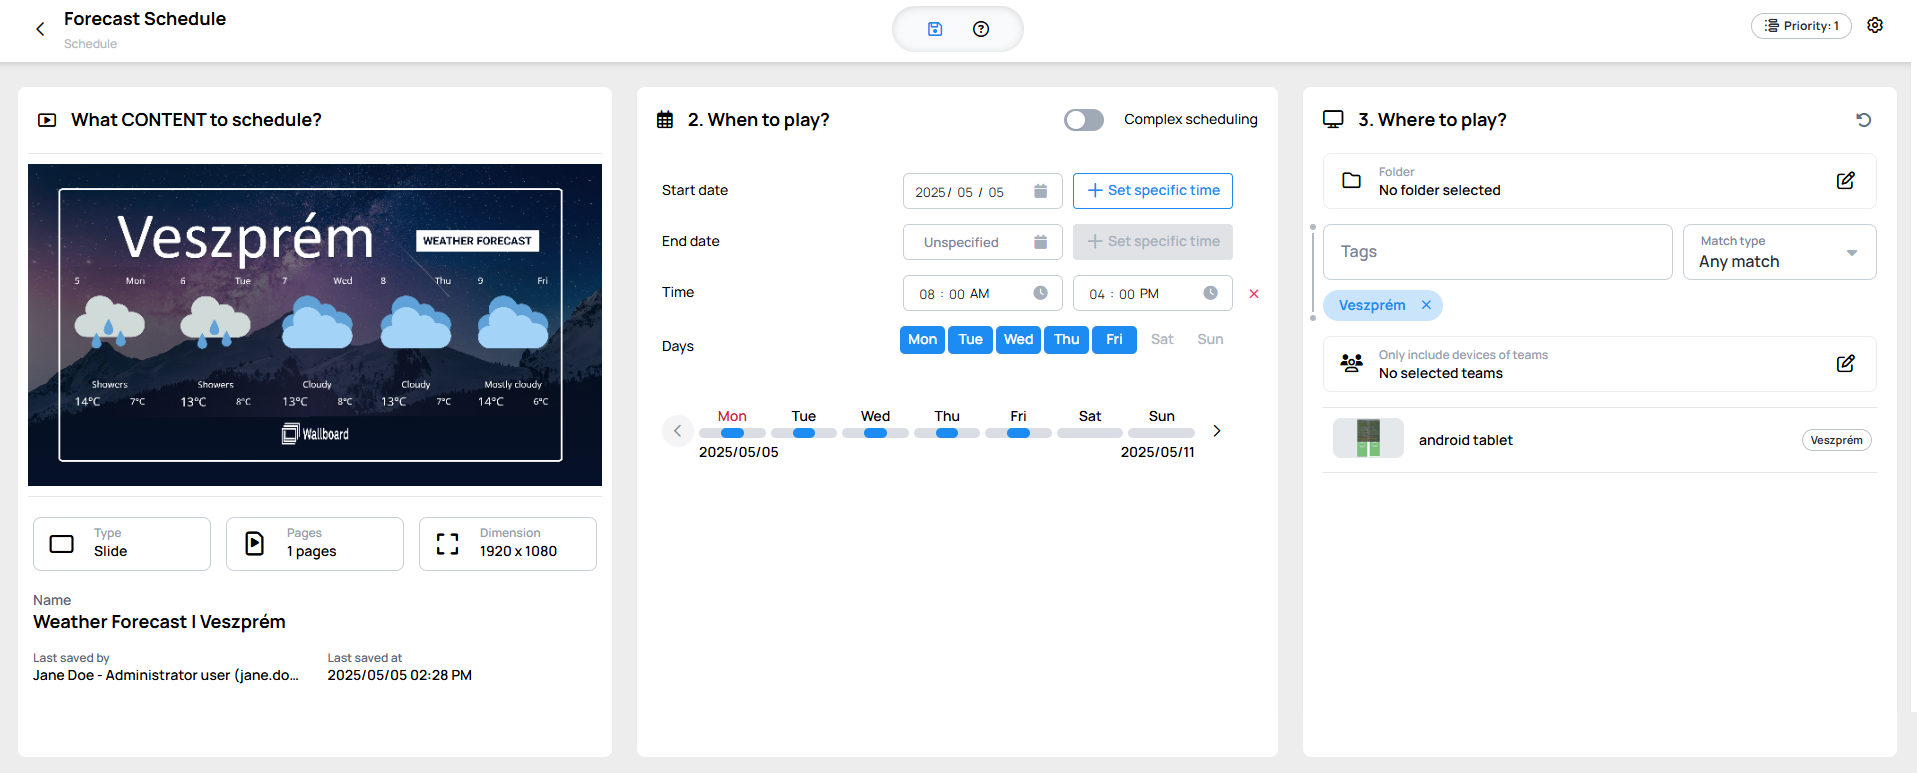Click the Tue timeline bar

pyautogui.click(x=804, y=433)
